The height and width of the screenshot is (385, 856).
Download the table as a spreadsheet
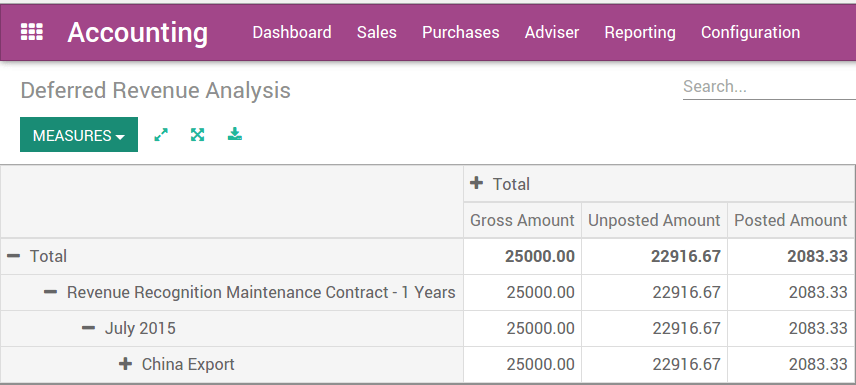tap(235, 134)
